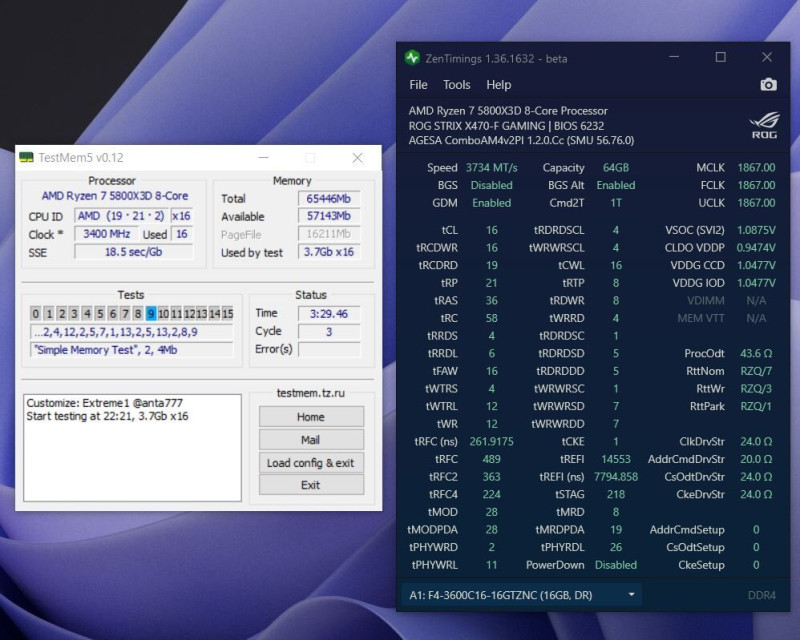The height and width of the screenshot is (640, 800).
Task: Click the Speed value 3734 MT/s
Action: (491, 168)
